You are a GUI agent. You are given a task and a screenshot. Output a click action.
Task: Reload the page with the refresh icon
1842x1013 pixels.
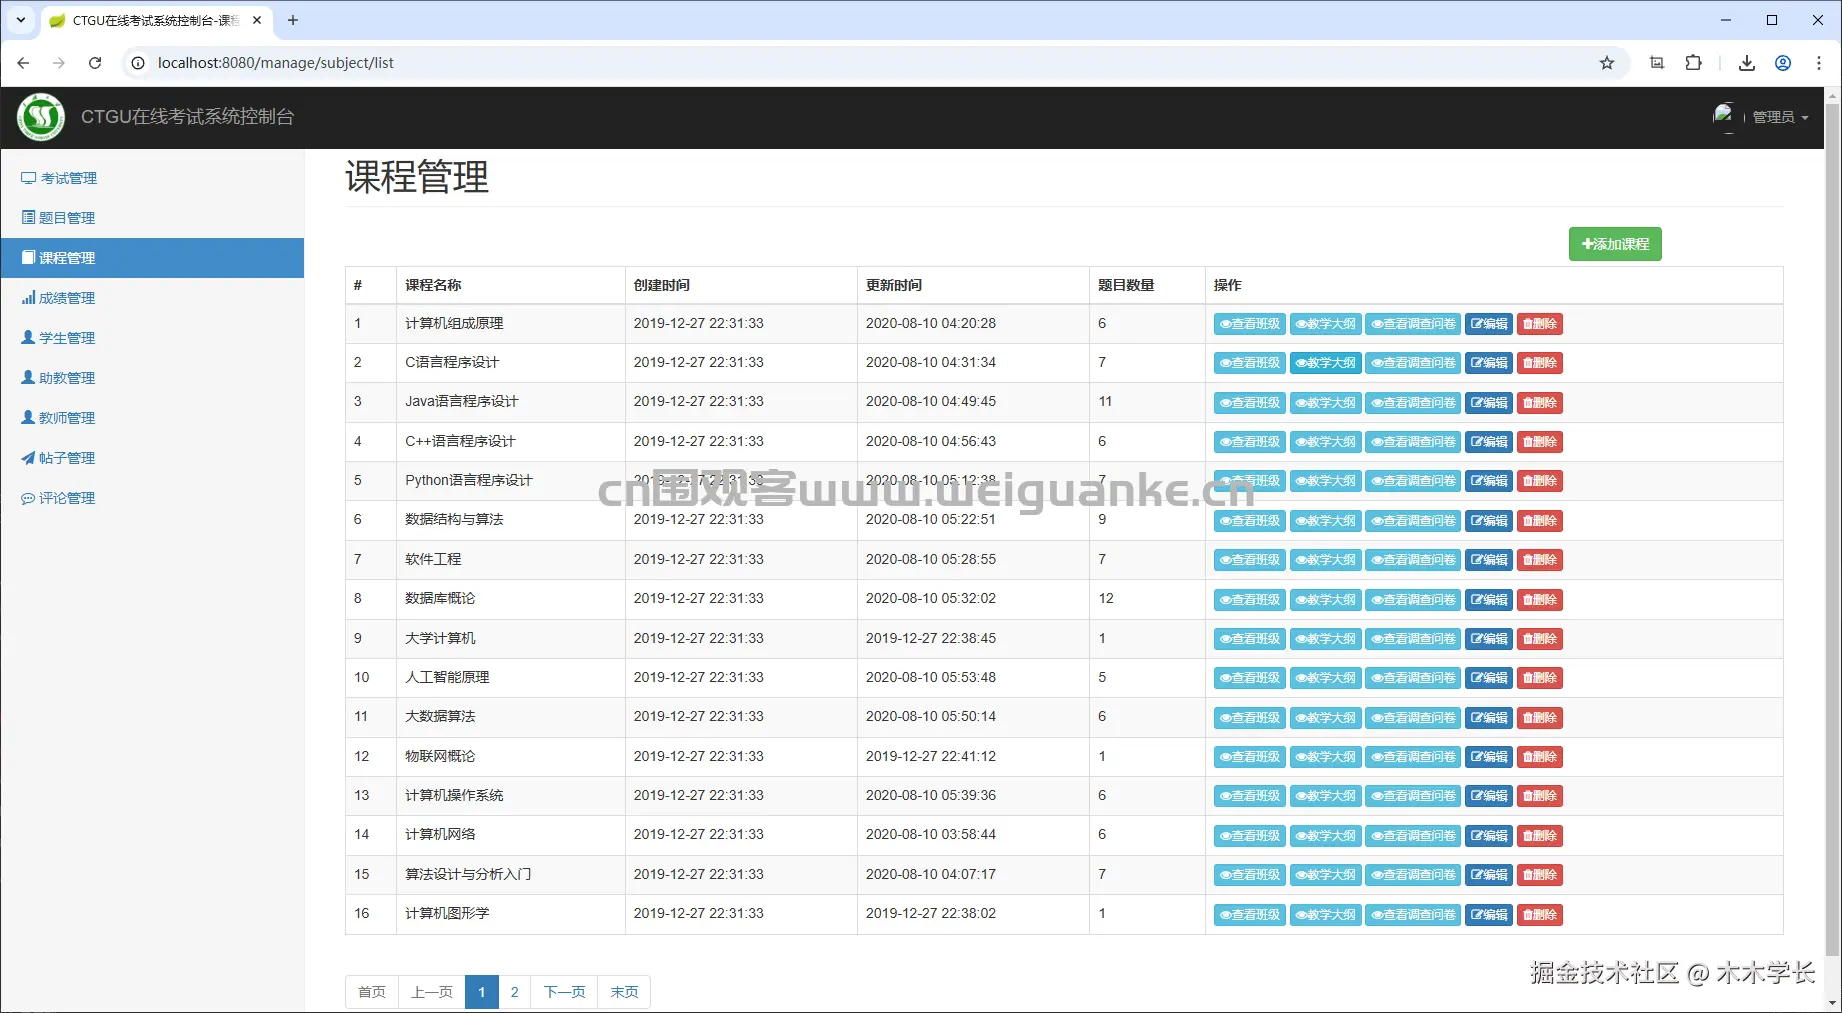click(x=95, y=63)
